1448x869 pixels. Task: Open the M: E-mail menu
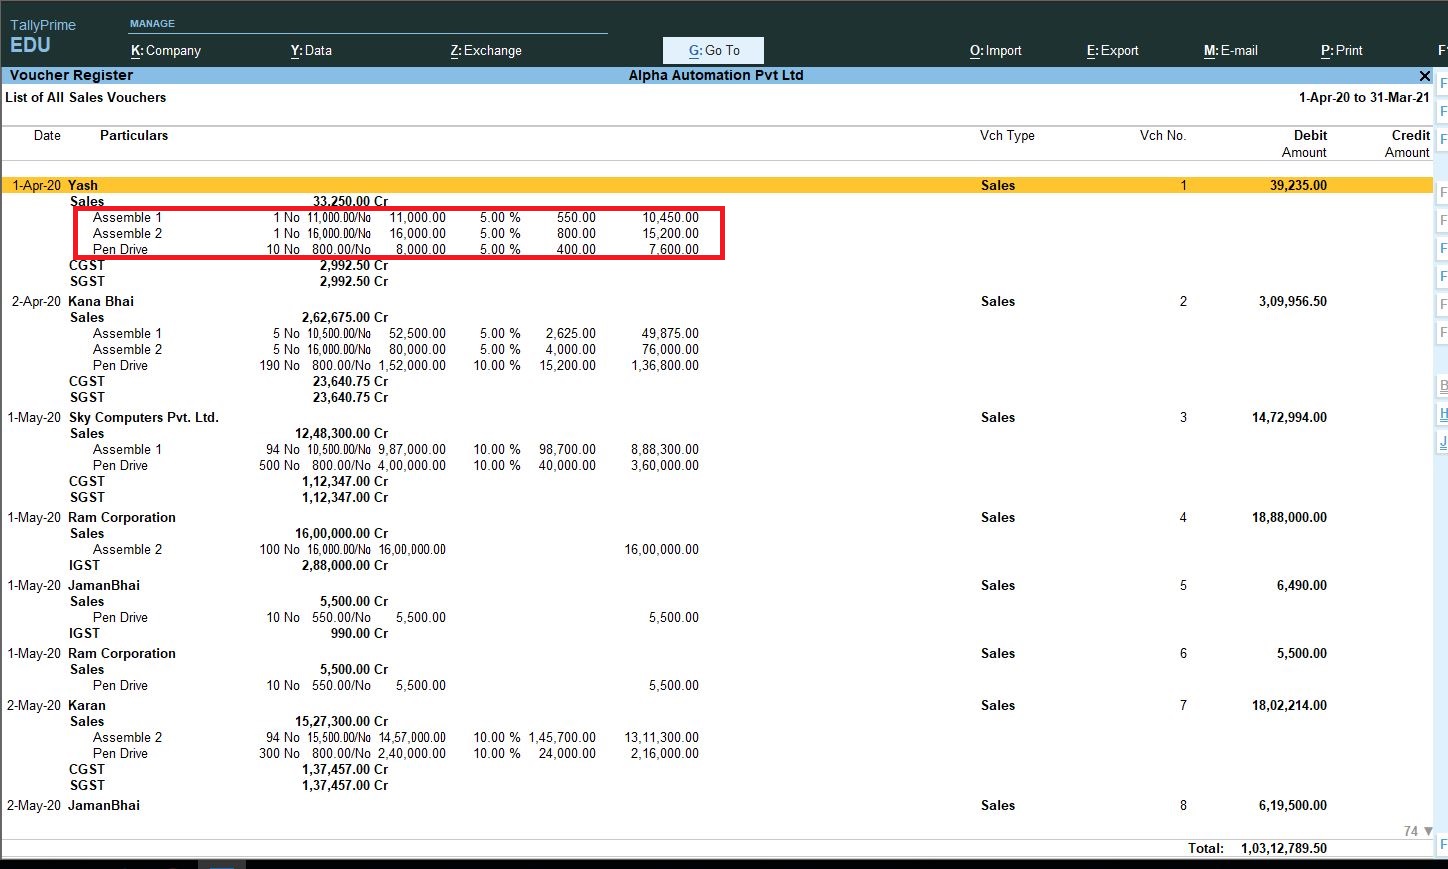pyautogui.click(x=1231, y=50)
